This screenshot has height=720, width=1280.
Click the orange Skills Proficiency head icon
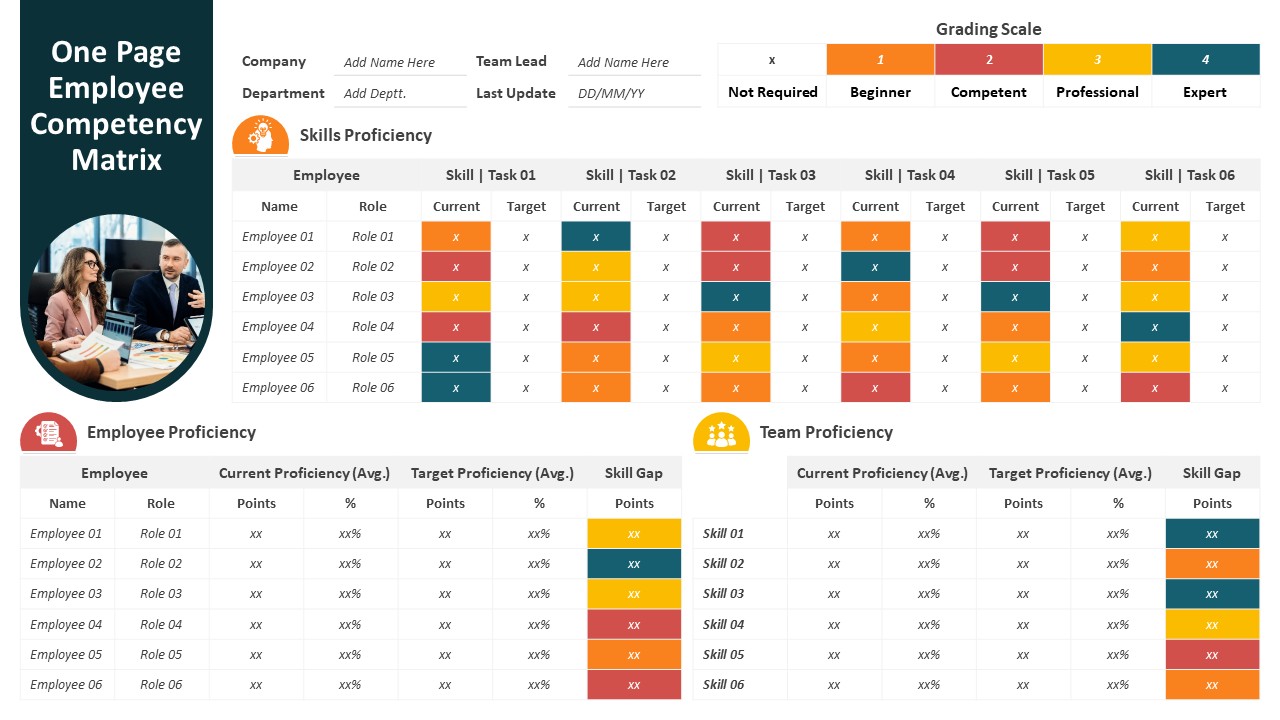tap(260, 137)
